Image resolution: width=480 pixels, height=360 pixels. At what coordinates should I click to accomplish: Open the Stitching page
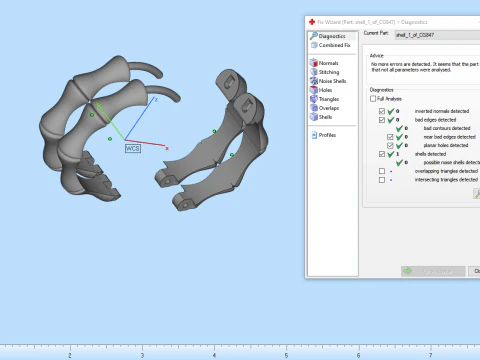325,72
